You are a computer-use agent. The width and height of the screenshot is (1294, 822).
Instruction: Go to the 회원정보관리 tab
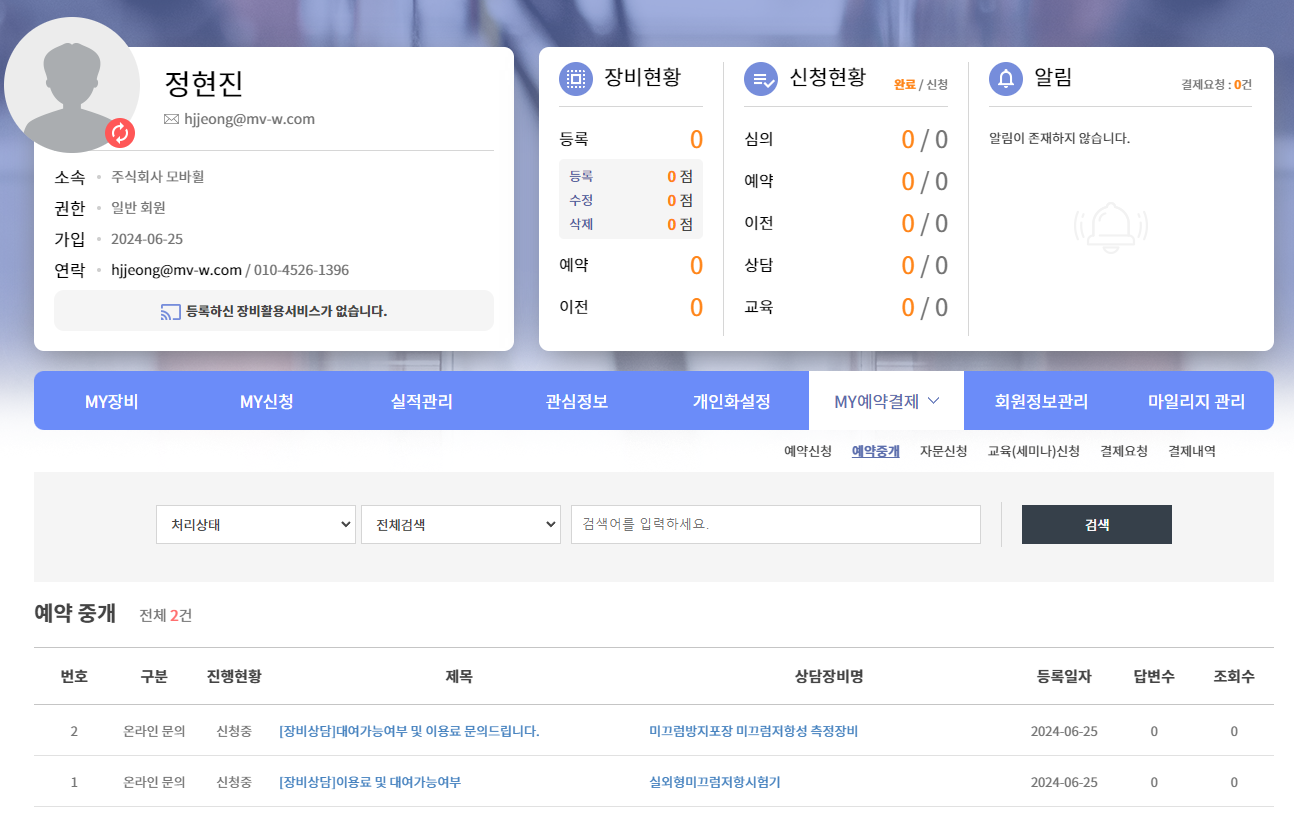(x=1041, y=402)
